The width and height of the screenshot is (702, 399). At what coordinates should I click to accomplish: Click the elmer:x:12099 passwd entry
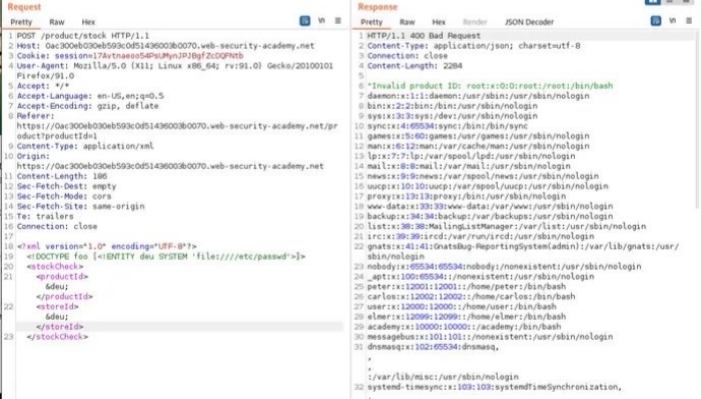467,317
